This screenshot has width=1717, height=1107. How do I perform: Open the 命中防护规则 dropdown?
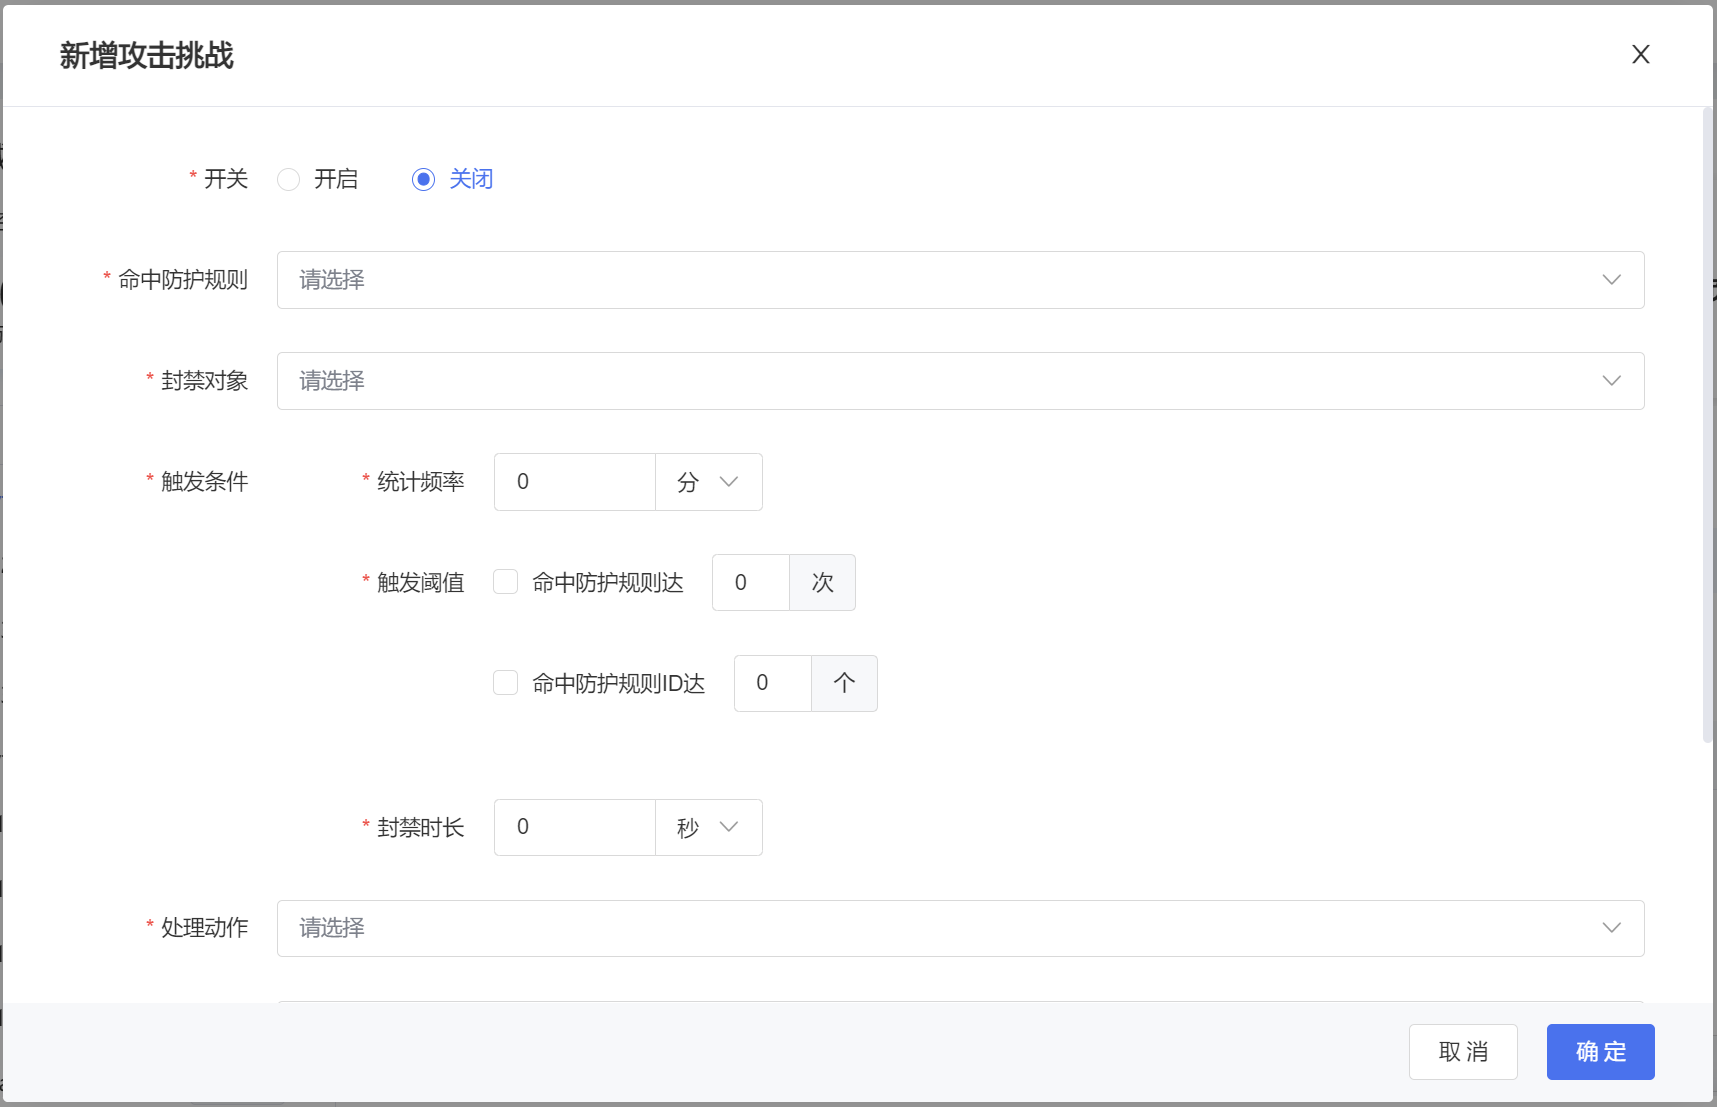[x=940, y=280]
